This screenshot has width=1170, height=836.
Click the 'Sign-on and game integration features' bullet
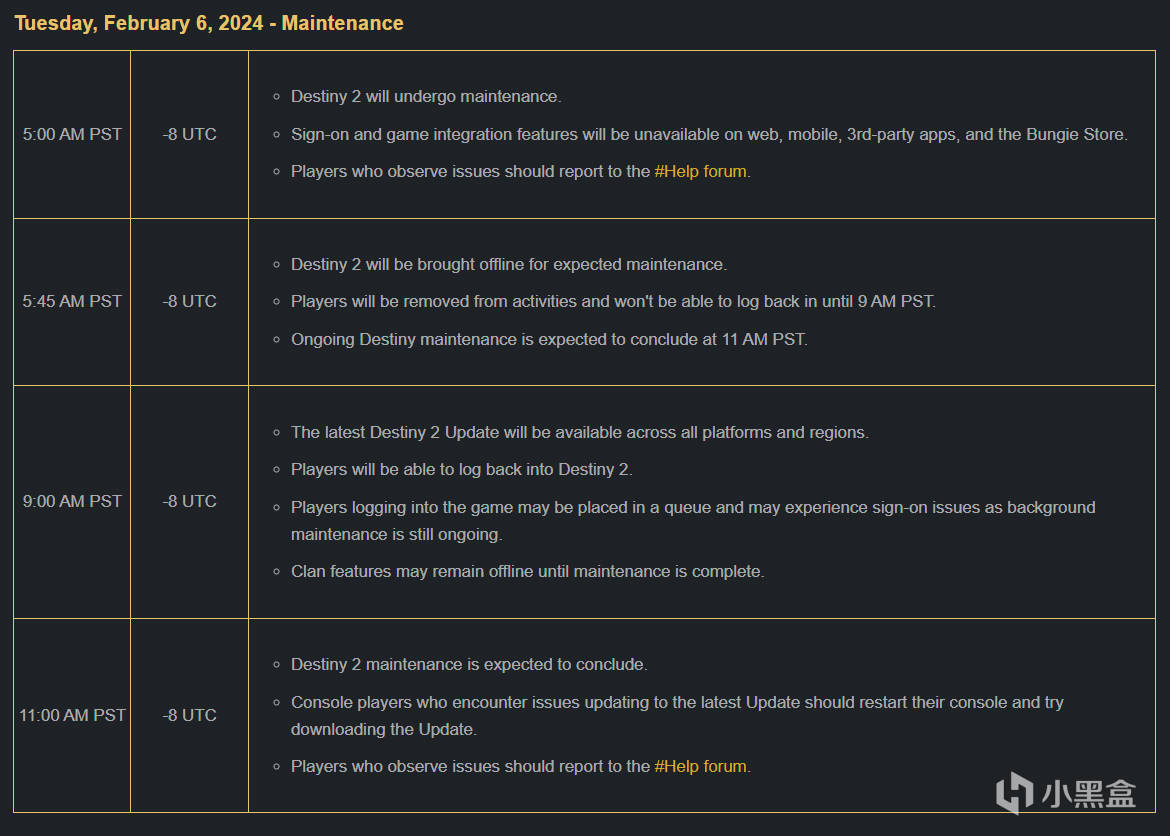tap(709, 134)
